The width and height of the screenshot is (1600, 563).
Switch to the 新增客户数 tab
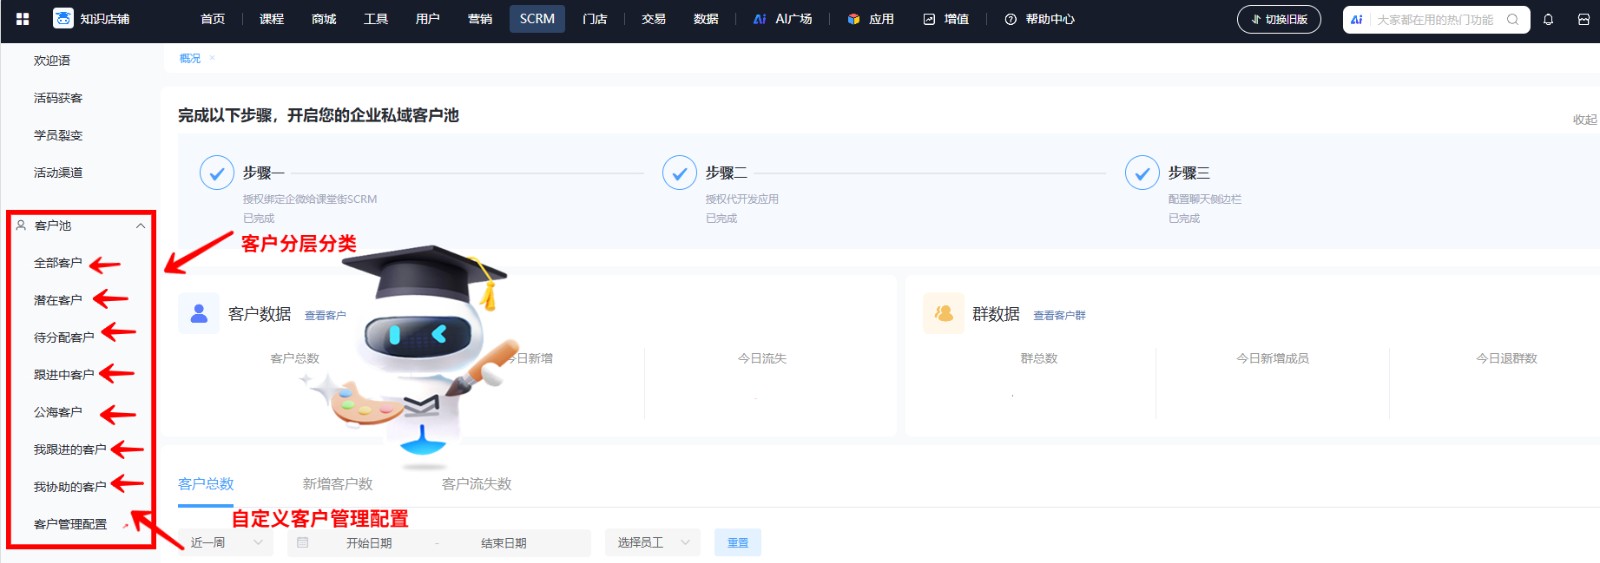tap(338, 484)
